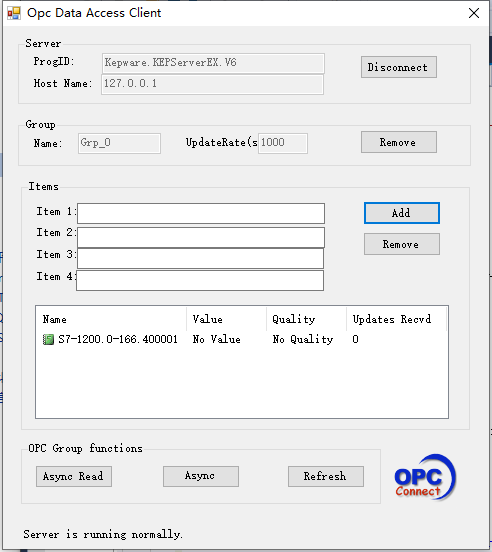Focus the Item 2 text field
This screenshot has width=492, height=552.
pyautogui.click(x=201, y=237)
